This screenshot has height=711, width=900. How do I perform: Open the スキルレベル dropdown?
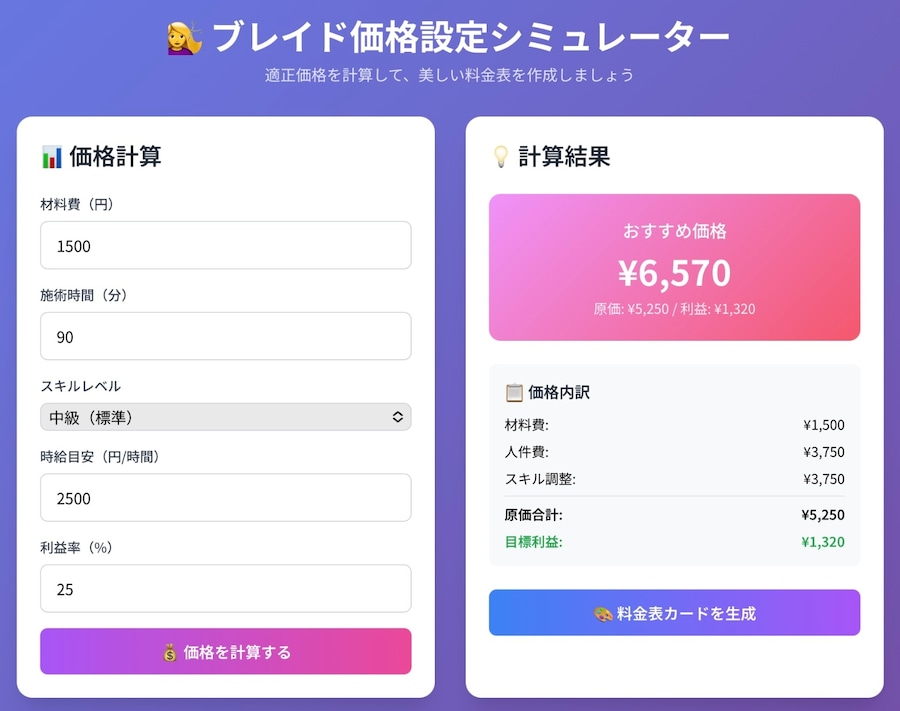[x=226, y=417]
